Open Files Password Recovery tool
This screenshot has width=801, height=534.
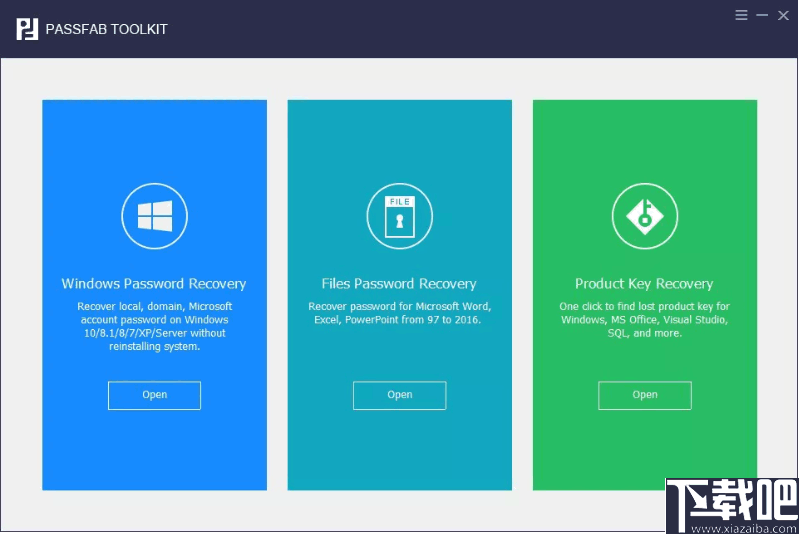[x=399, y=395]
